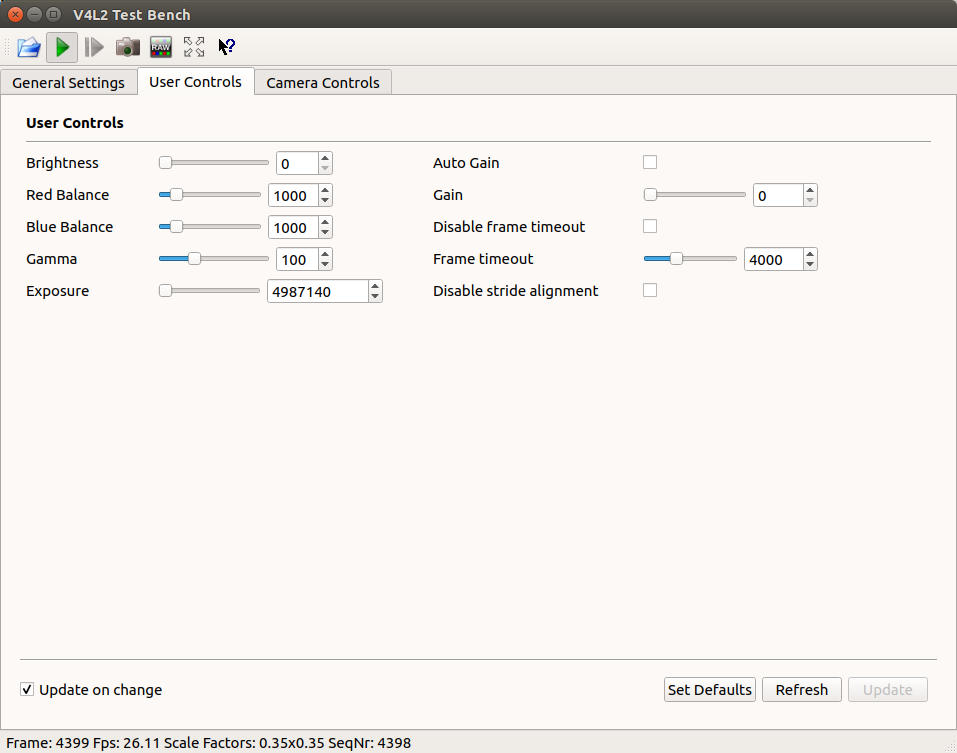Screen dimensions: 957x753
Task: Decrease Red Balance with down arrow
Action: [325, 201]
